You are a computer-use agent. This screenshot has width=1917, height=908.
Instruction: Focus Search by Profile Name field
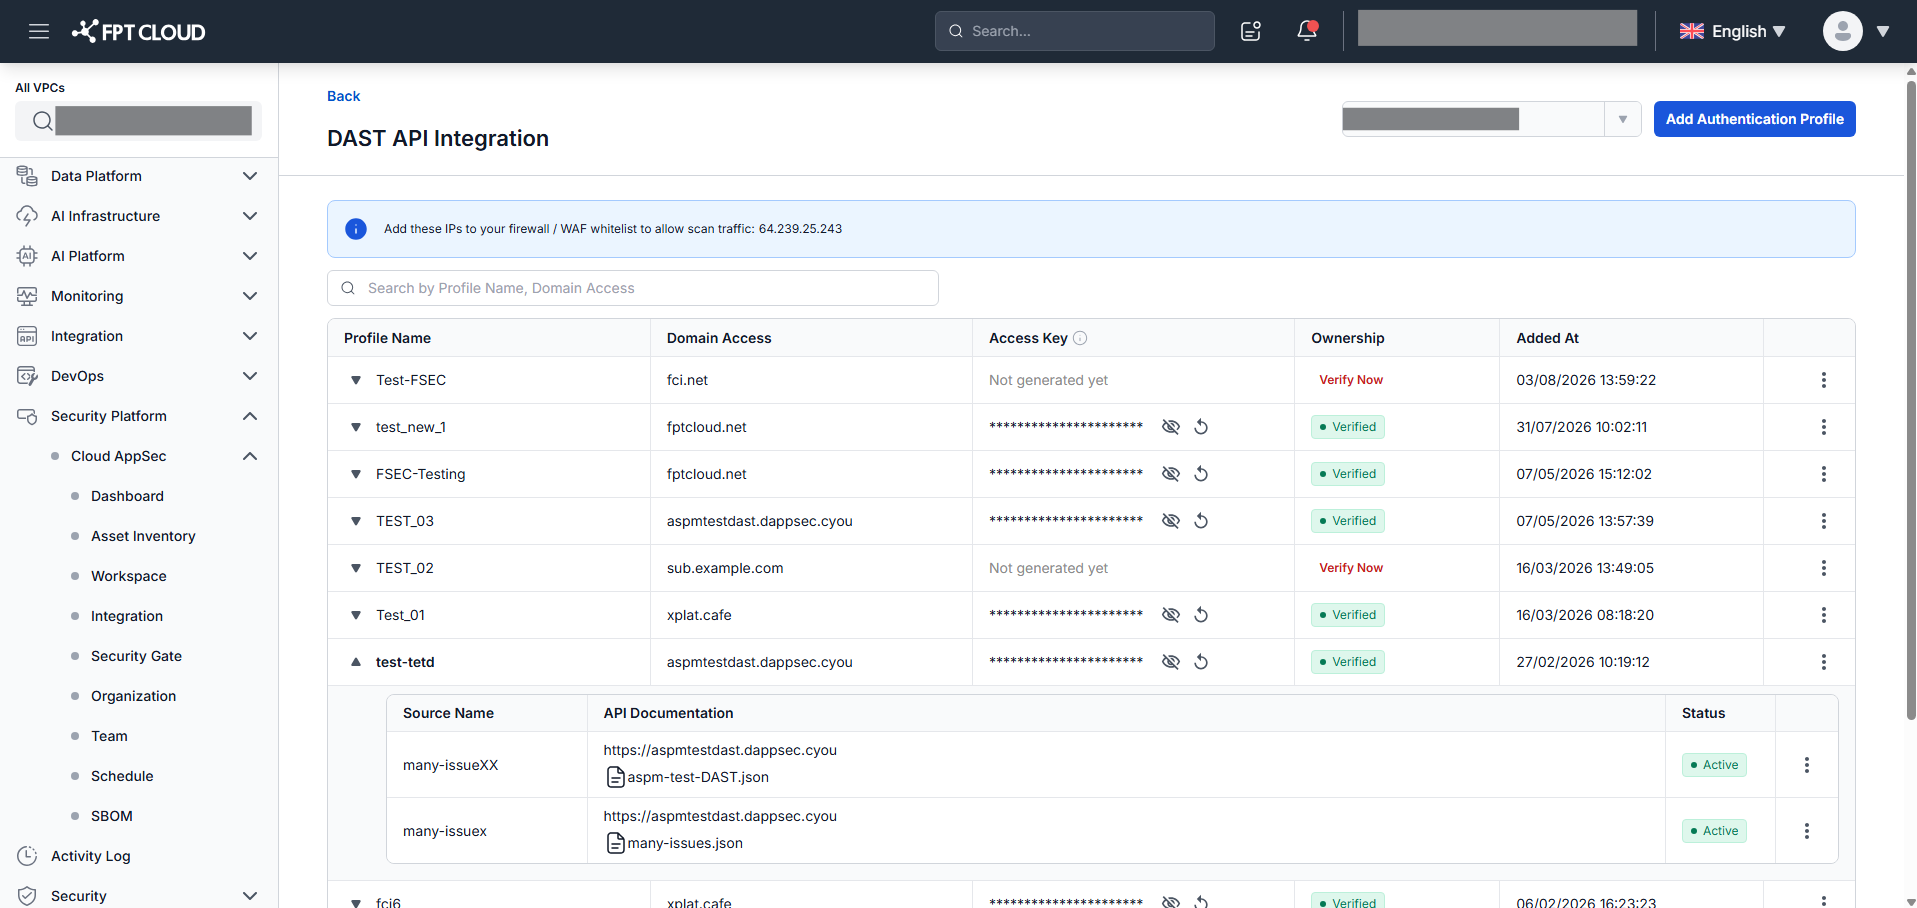633,288
